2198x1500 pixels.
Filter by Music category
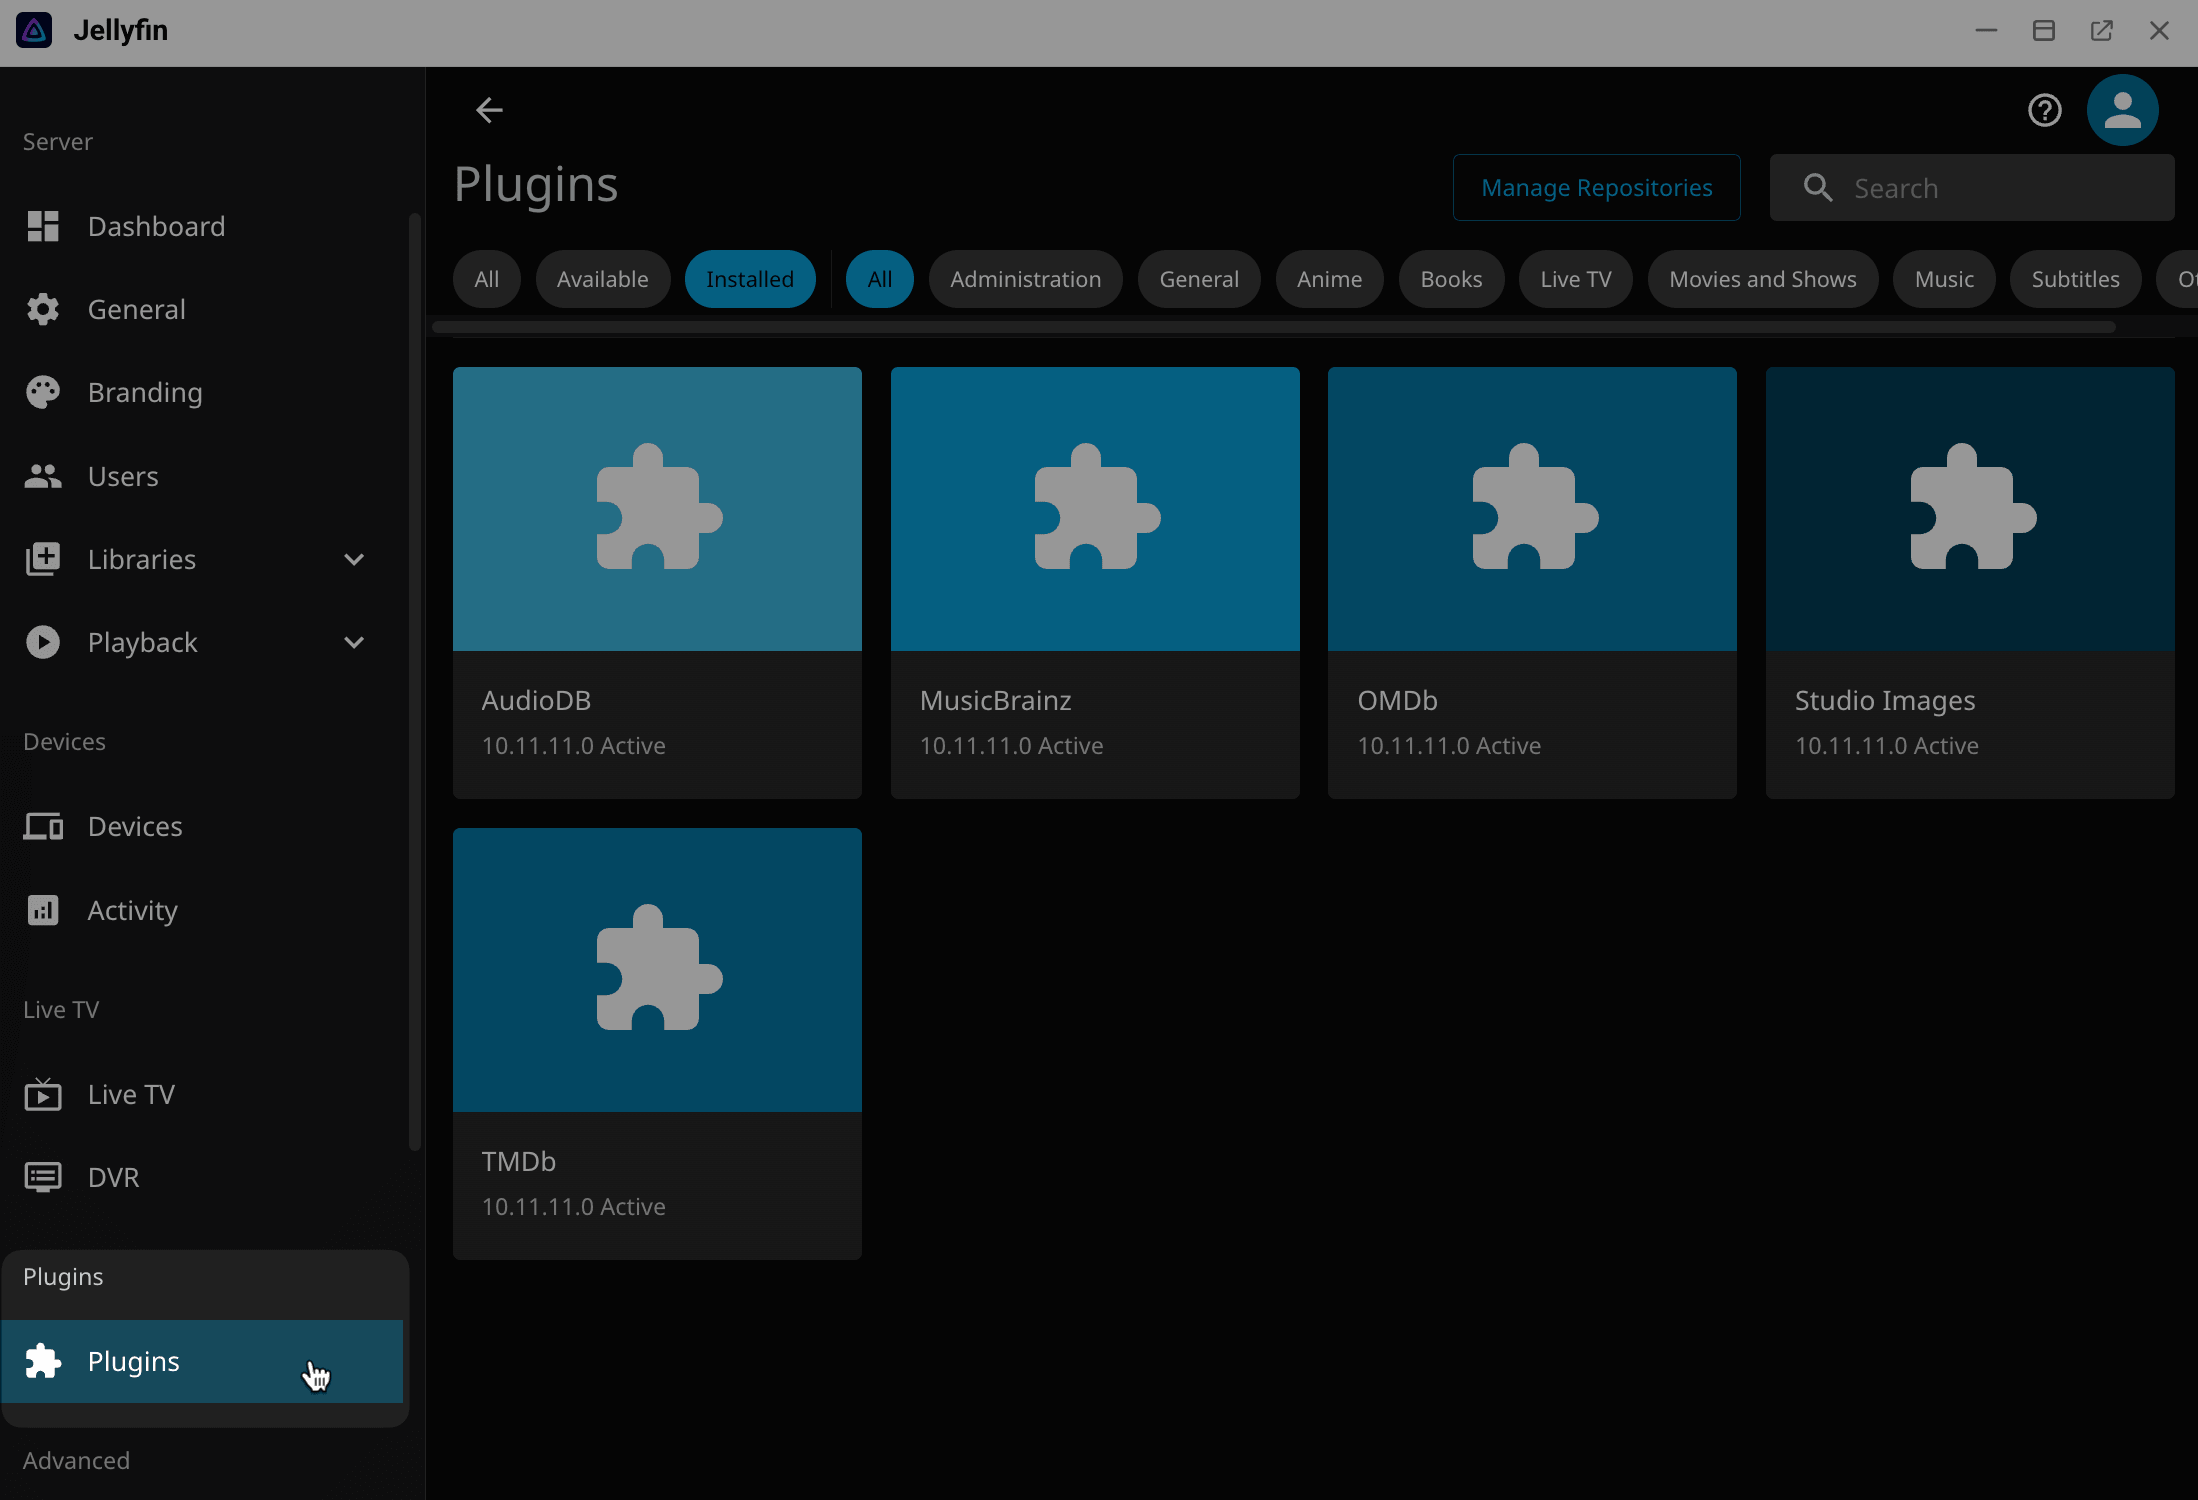coord(1945,279)
